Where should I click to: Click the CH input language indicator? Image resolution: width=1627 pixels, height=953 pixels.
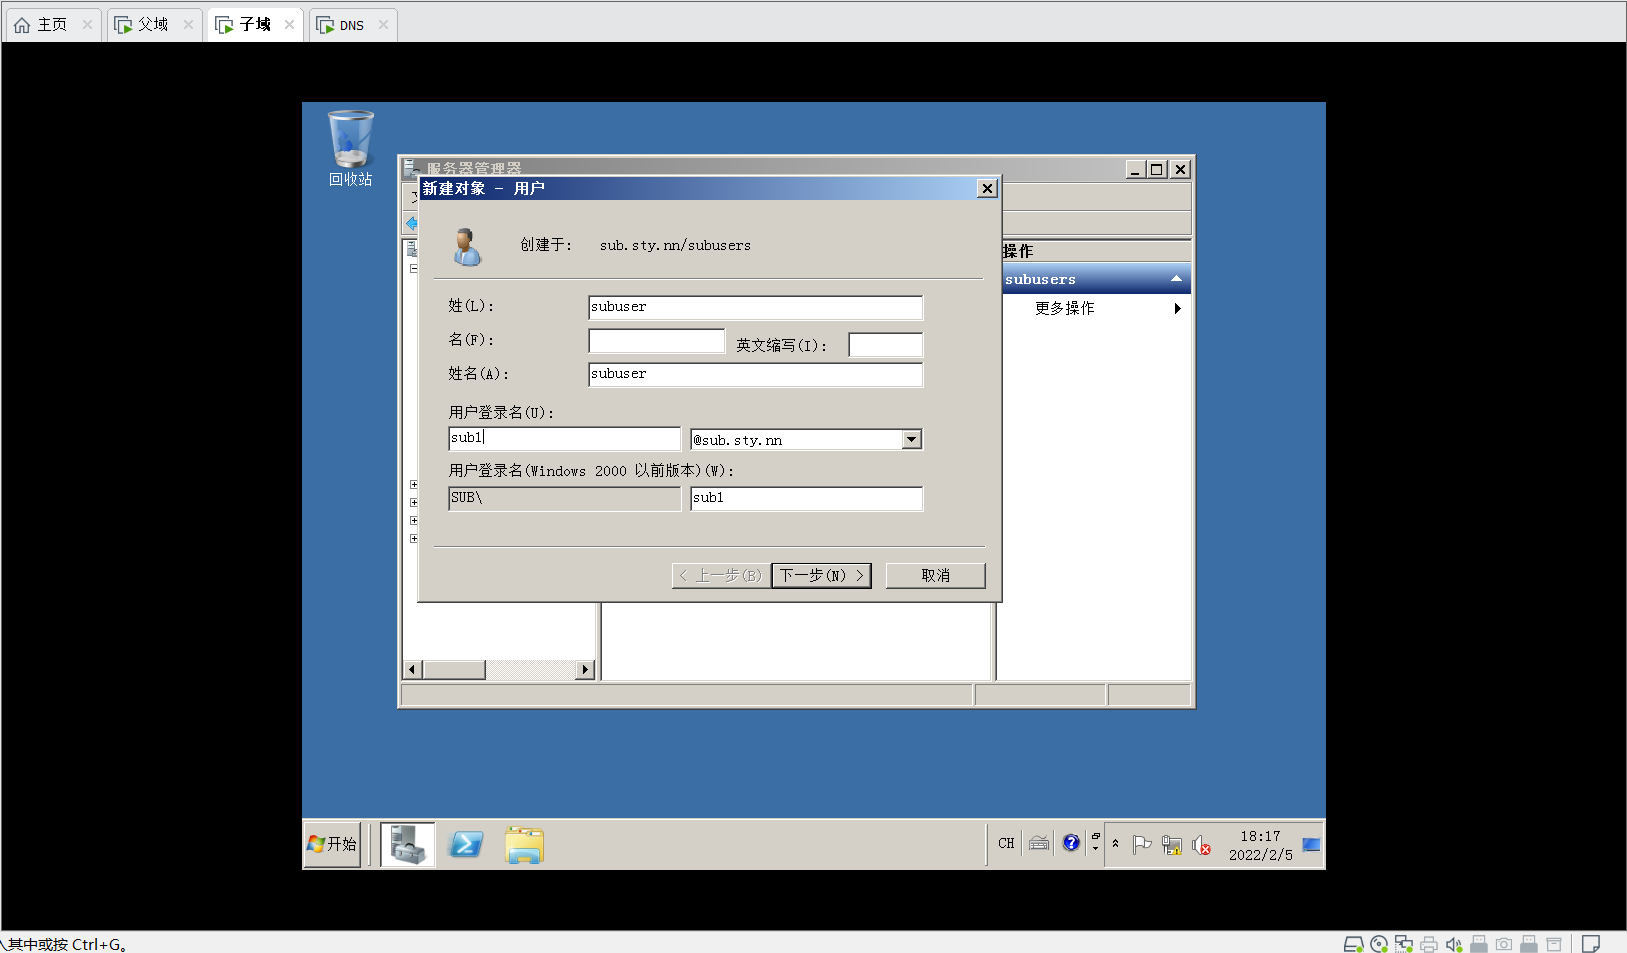pos(1006,843)
